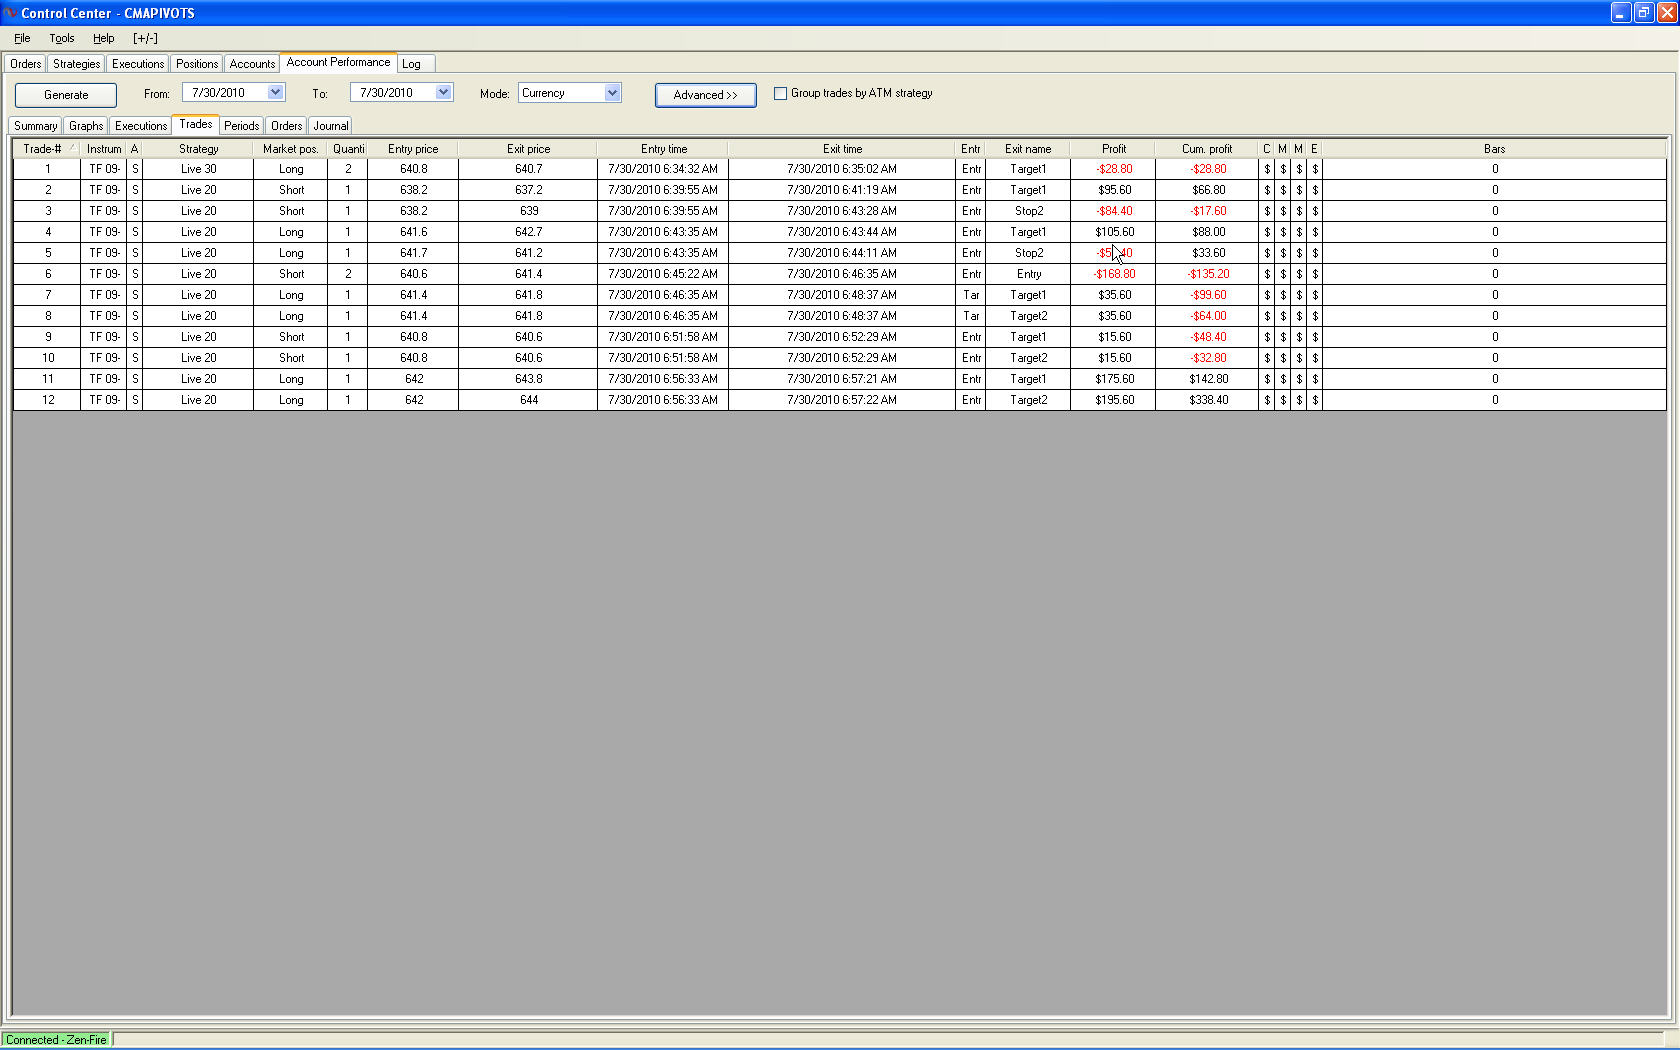Switch to the main Executions tab
The width and height of the screenshot is (1680, 1050).
tap(138, 64)
